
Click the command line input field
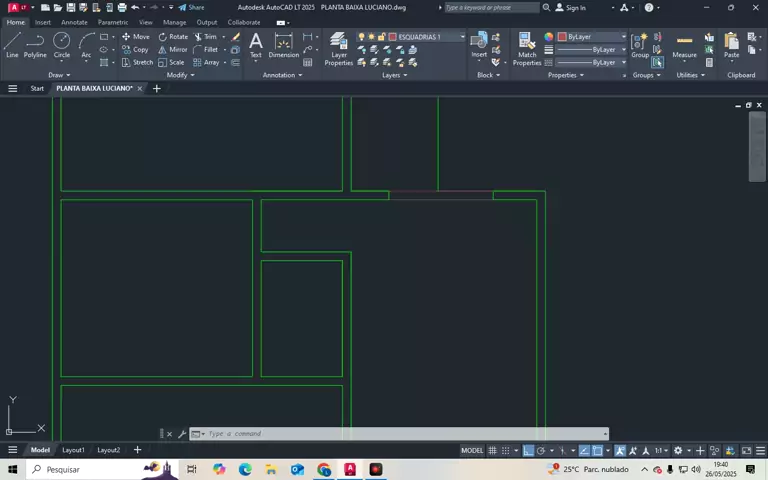click(x=400, y=434)
